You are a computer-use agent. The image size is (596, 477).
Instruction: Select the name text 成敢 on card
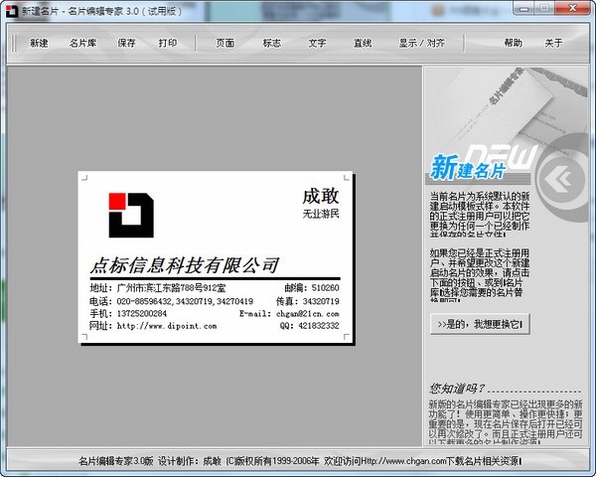click(x=320, y=197)
